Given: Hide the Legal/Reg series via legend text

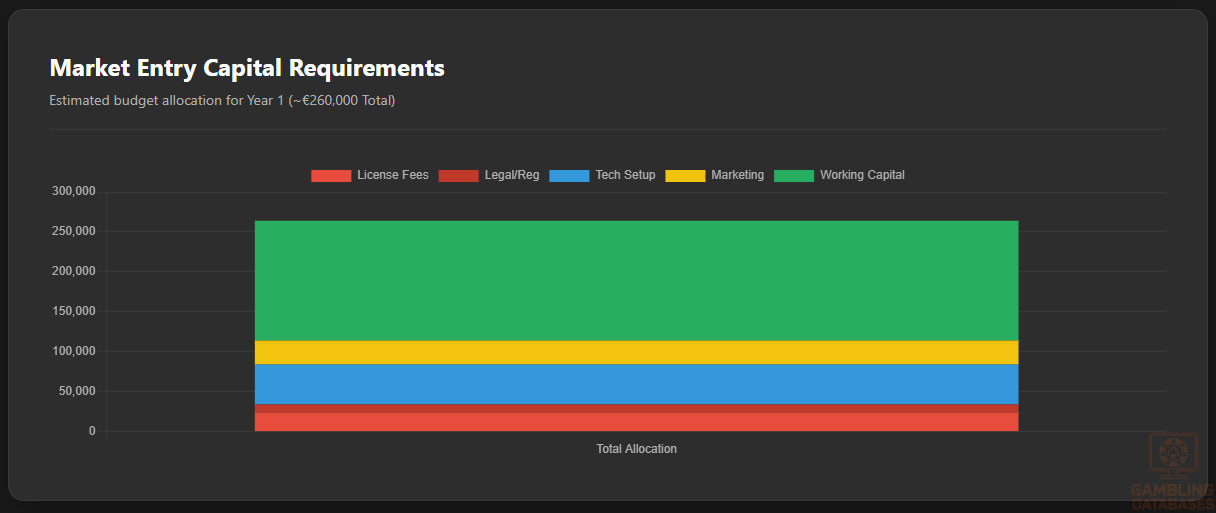Looking at the screenshot, I should coord(511,176).
